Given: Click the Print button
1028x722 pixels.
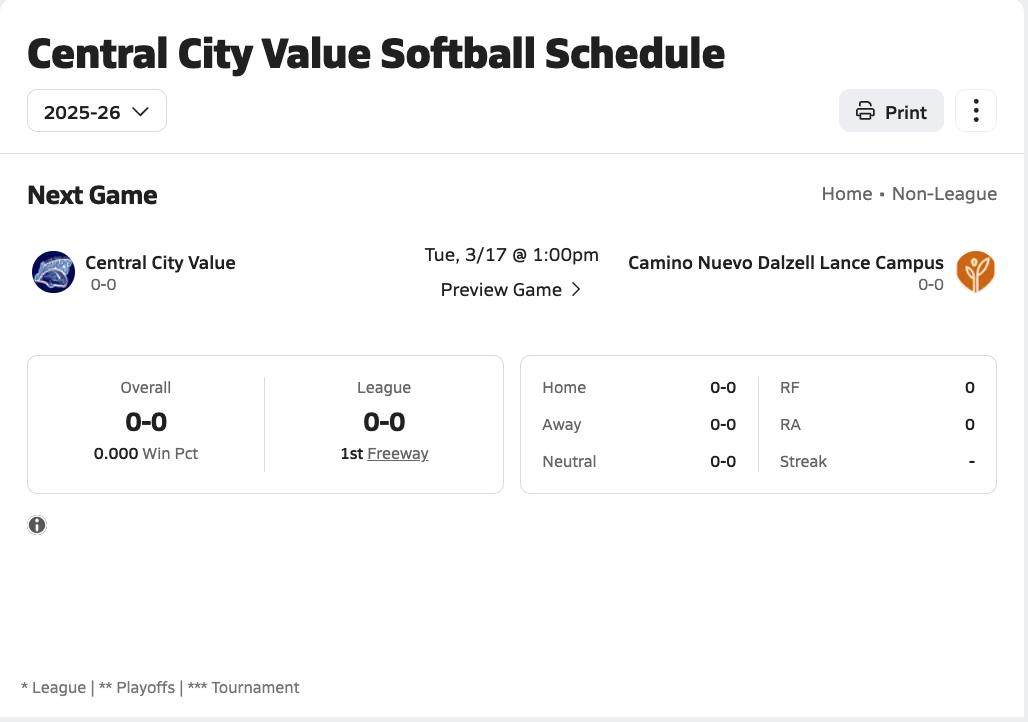Looking at the screenshot, I should (x=890, y=111).
